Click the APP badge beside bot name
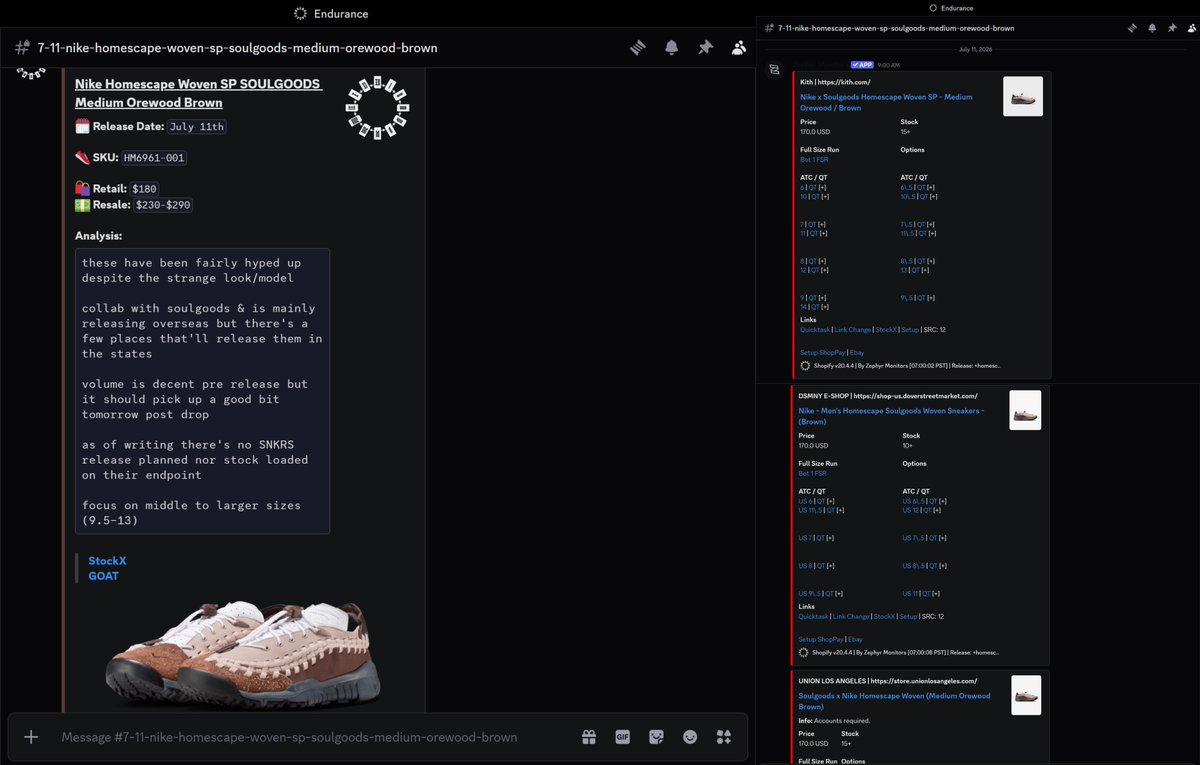The width and height of the screenshot is (1200, 765). (x=861, y=64)
